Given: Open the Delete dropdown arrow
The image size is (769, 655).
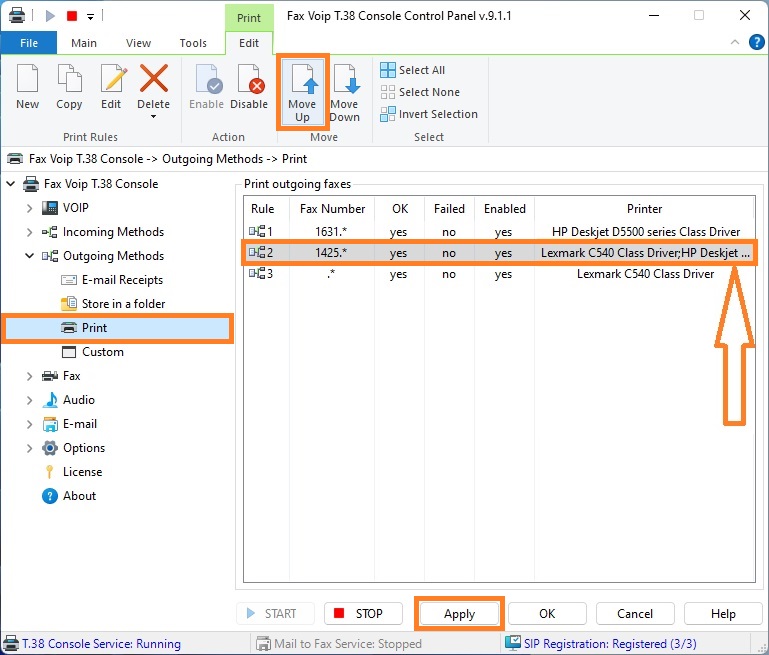Looking at the screenshot, I should [154, 117].
